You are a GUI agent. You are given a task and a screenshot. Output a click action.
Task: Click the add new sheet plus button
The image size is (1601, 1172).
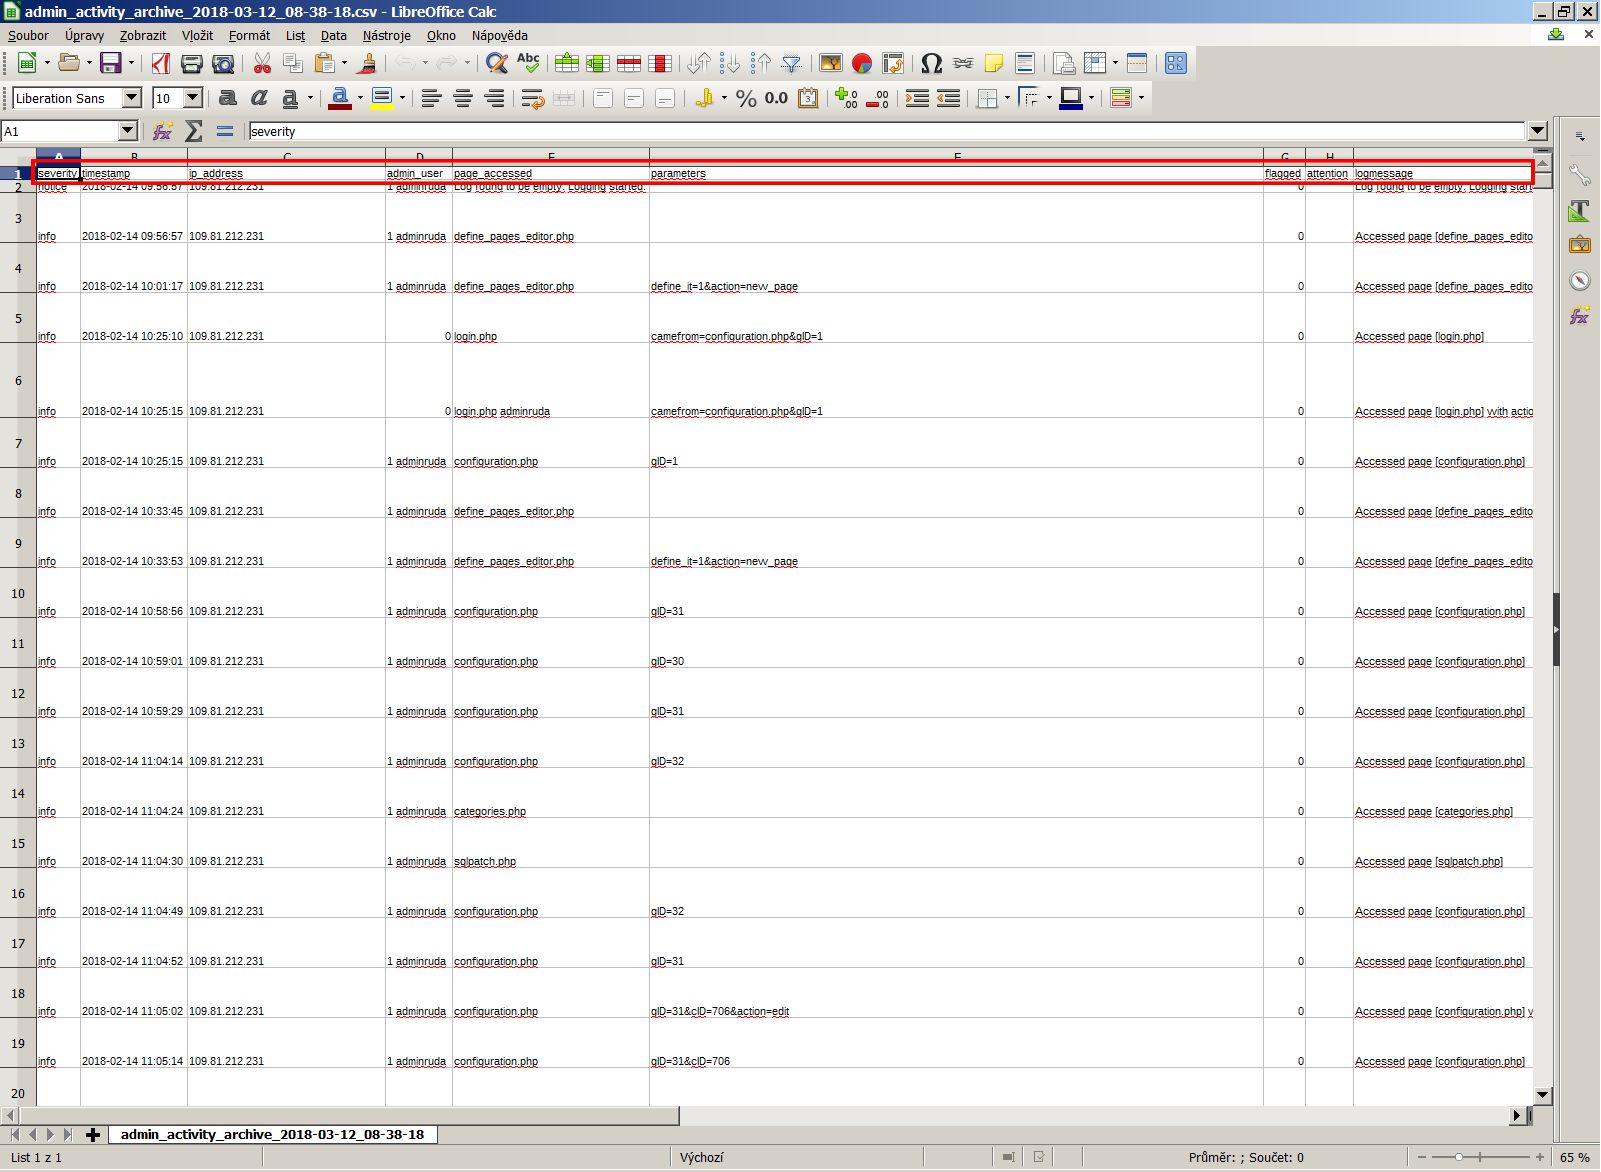pos(93,1134)
